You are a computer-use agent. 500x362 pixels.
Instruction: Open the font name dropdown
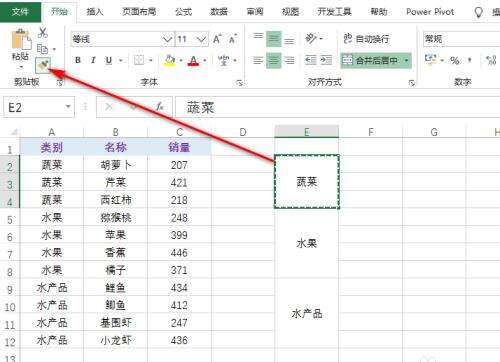(x=167, y=39)
